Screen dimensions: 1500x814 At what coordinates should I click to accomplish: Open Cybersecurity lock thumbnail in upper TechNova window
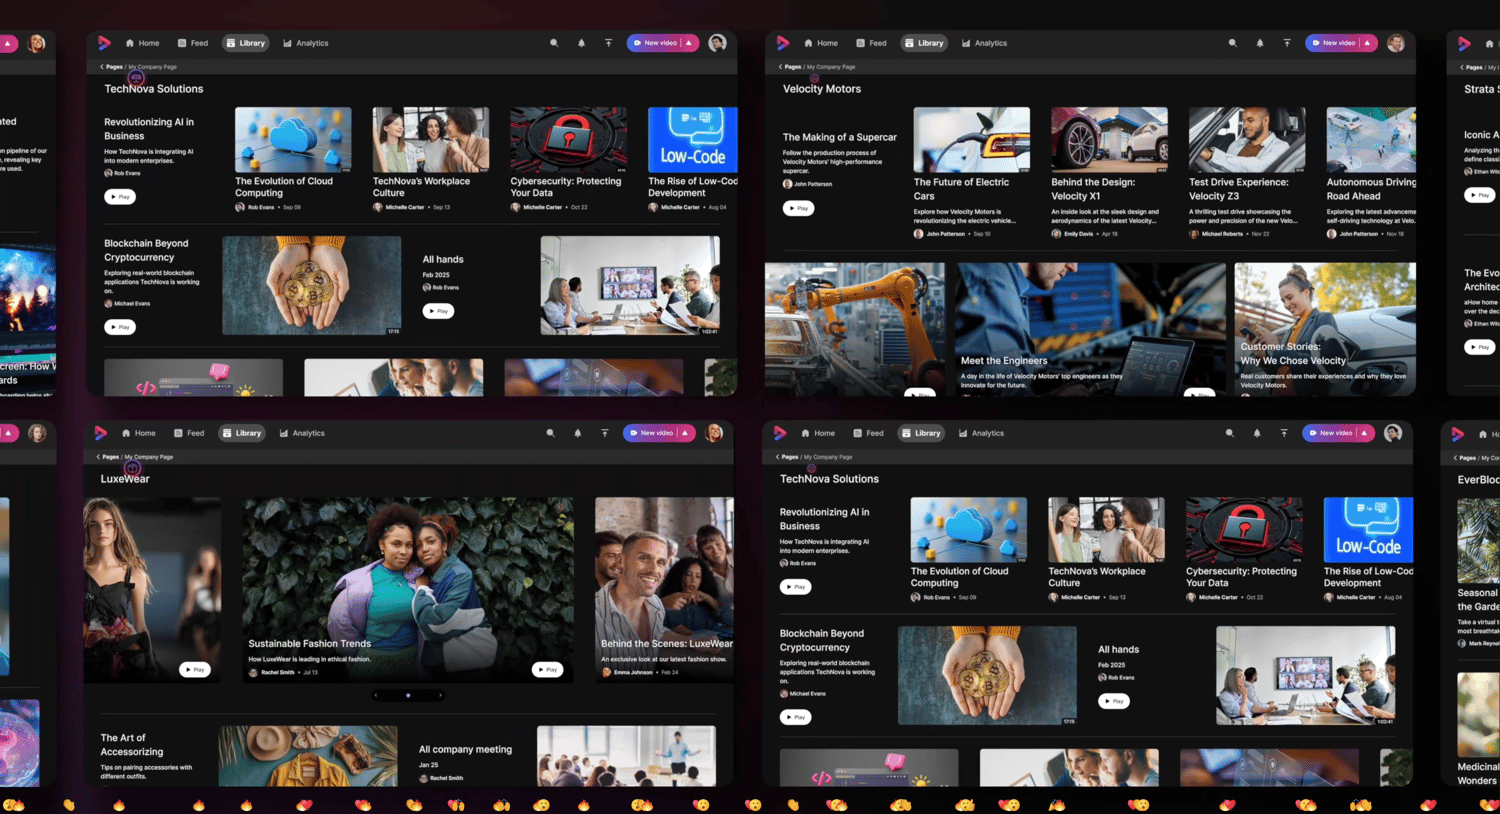(568, 140)
